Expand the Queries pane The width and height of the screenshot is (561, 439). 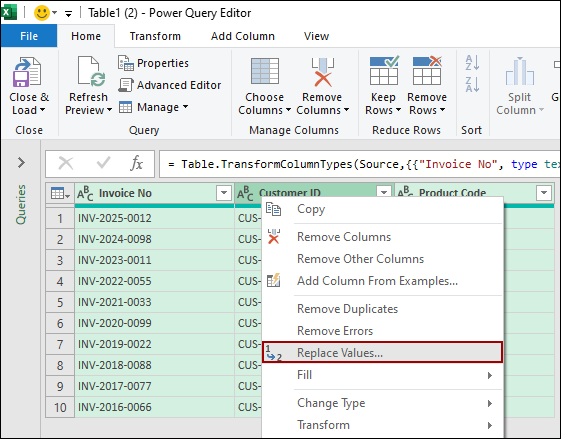[21, 163]
